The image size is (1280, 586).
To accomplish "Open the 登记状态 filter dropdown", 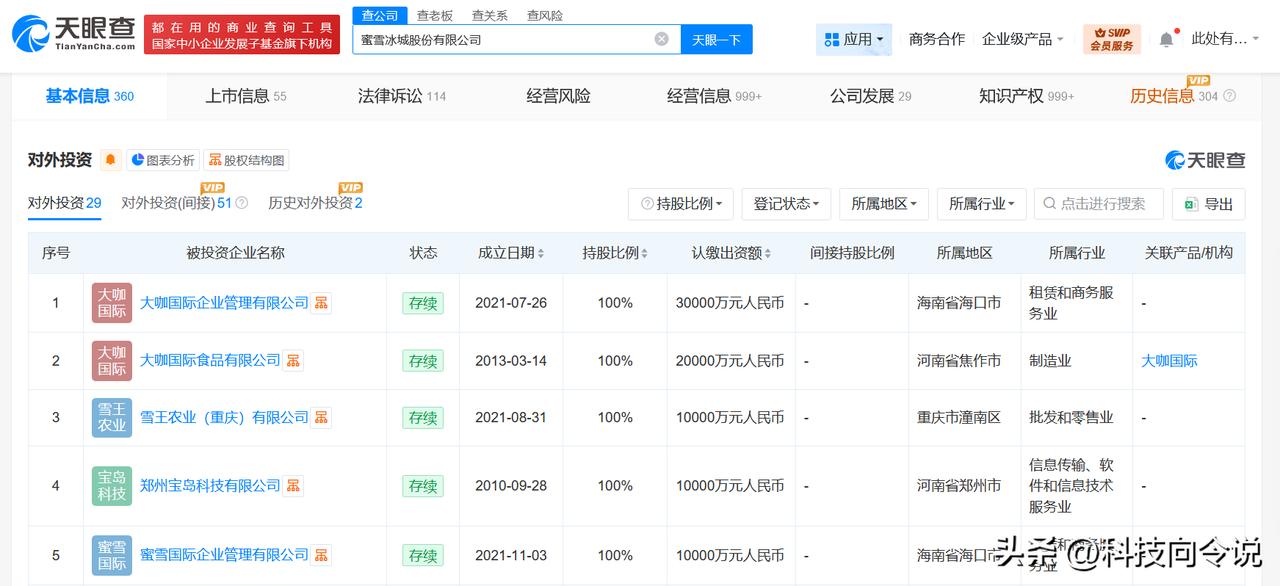I will pos(785,204).
